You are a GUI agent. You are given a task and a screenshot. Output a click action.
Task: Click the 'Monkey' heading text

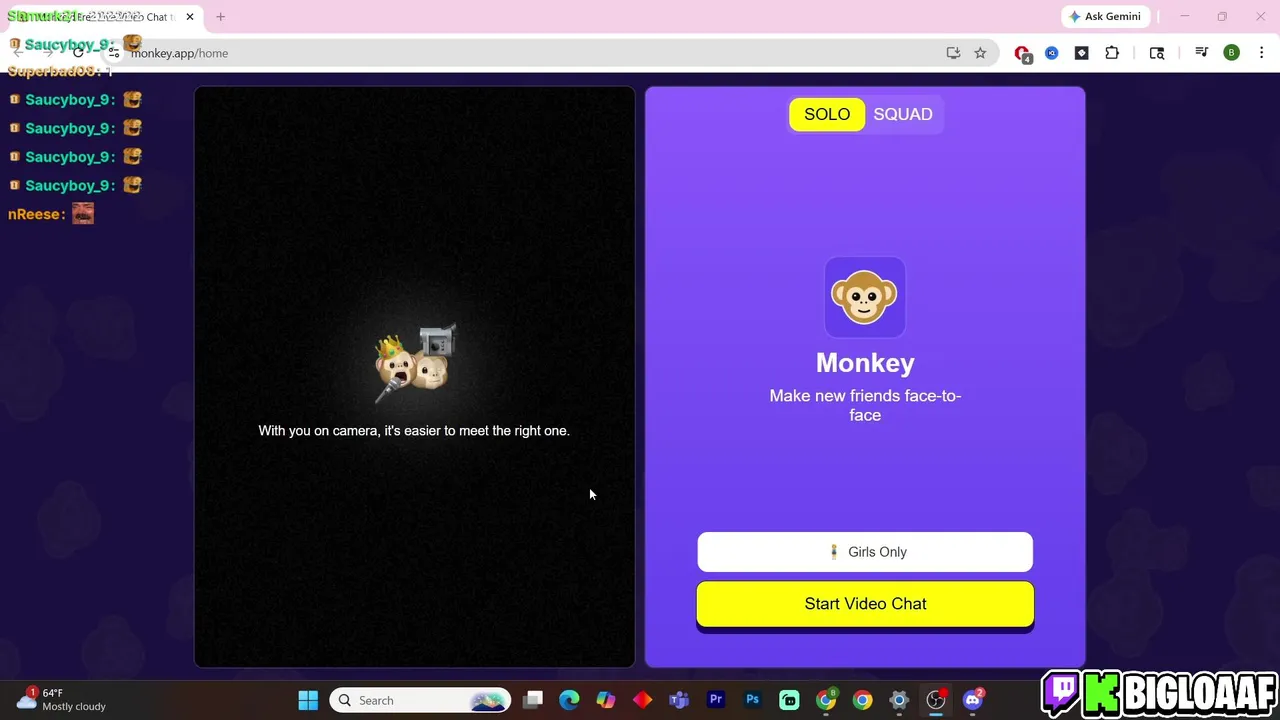click(865, 363)
